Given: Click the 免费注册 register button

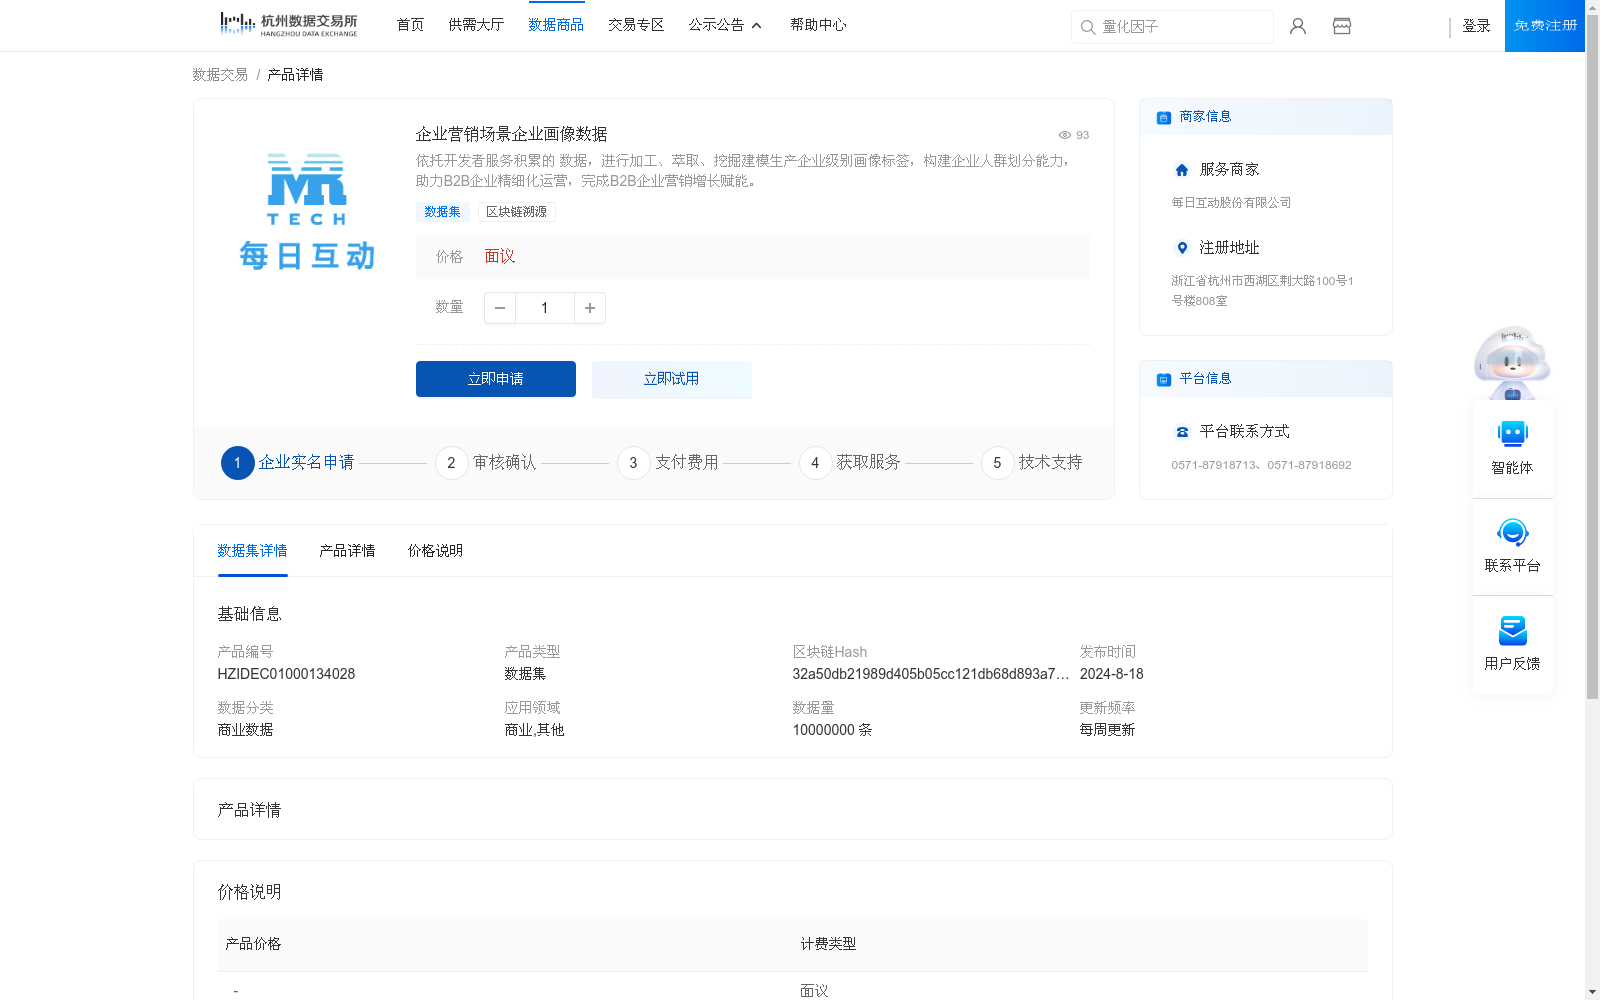Looking at the screenshot, I should tap(1545, 26).
